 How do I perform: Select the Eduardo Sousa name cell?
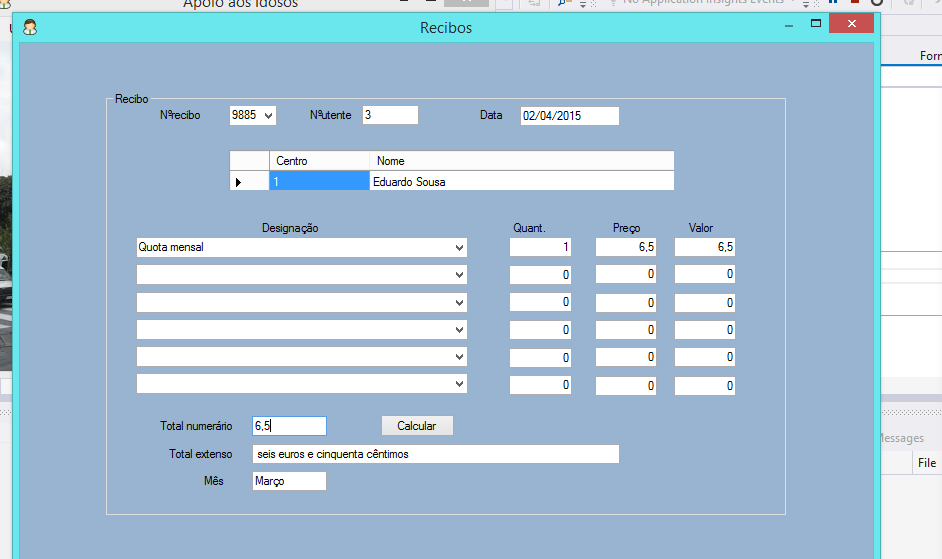(x=520, y=182)
